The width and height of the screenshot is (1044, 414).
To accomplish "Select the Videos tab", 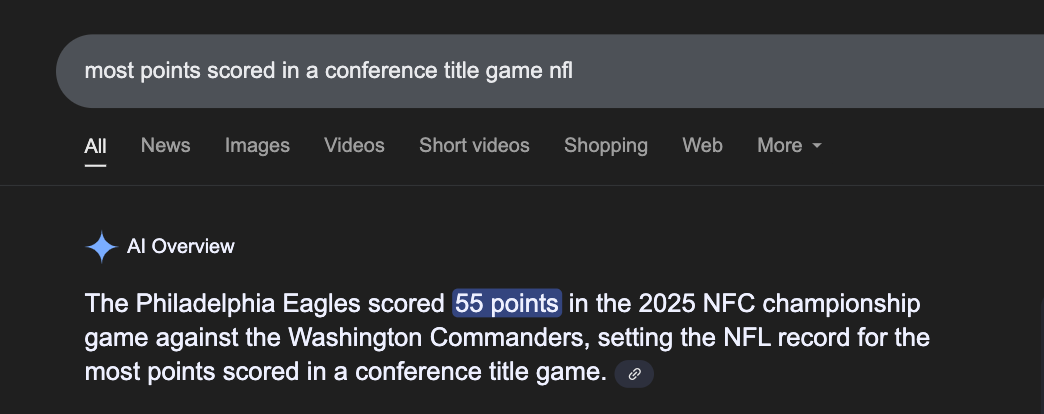I will pos(354,146).
